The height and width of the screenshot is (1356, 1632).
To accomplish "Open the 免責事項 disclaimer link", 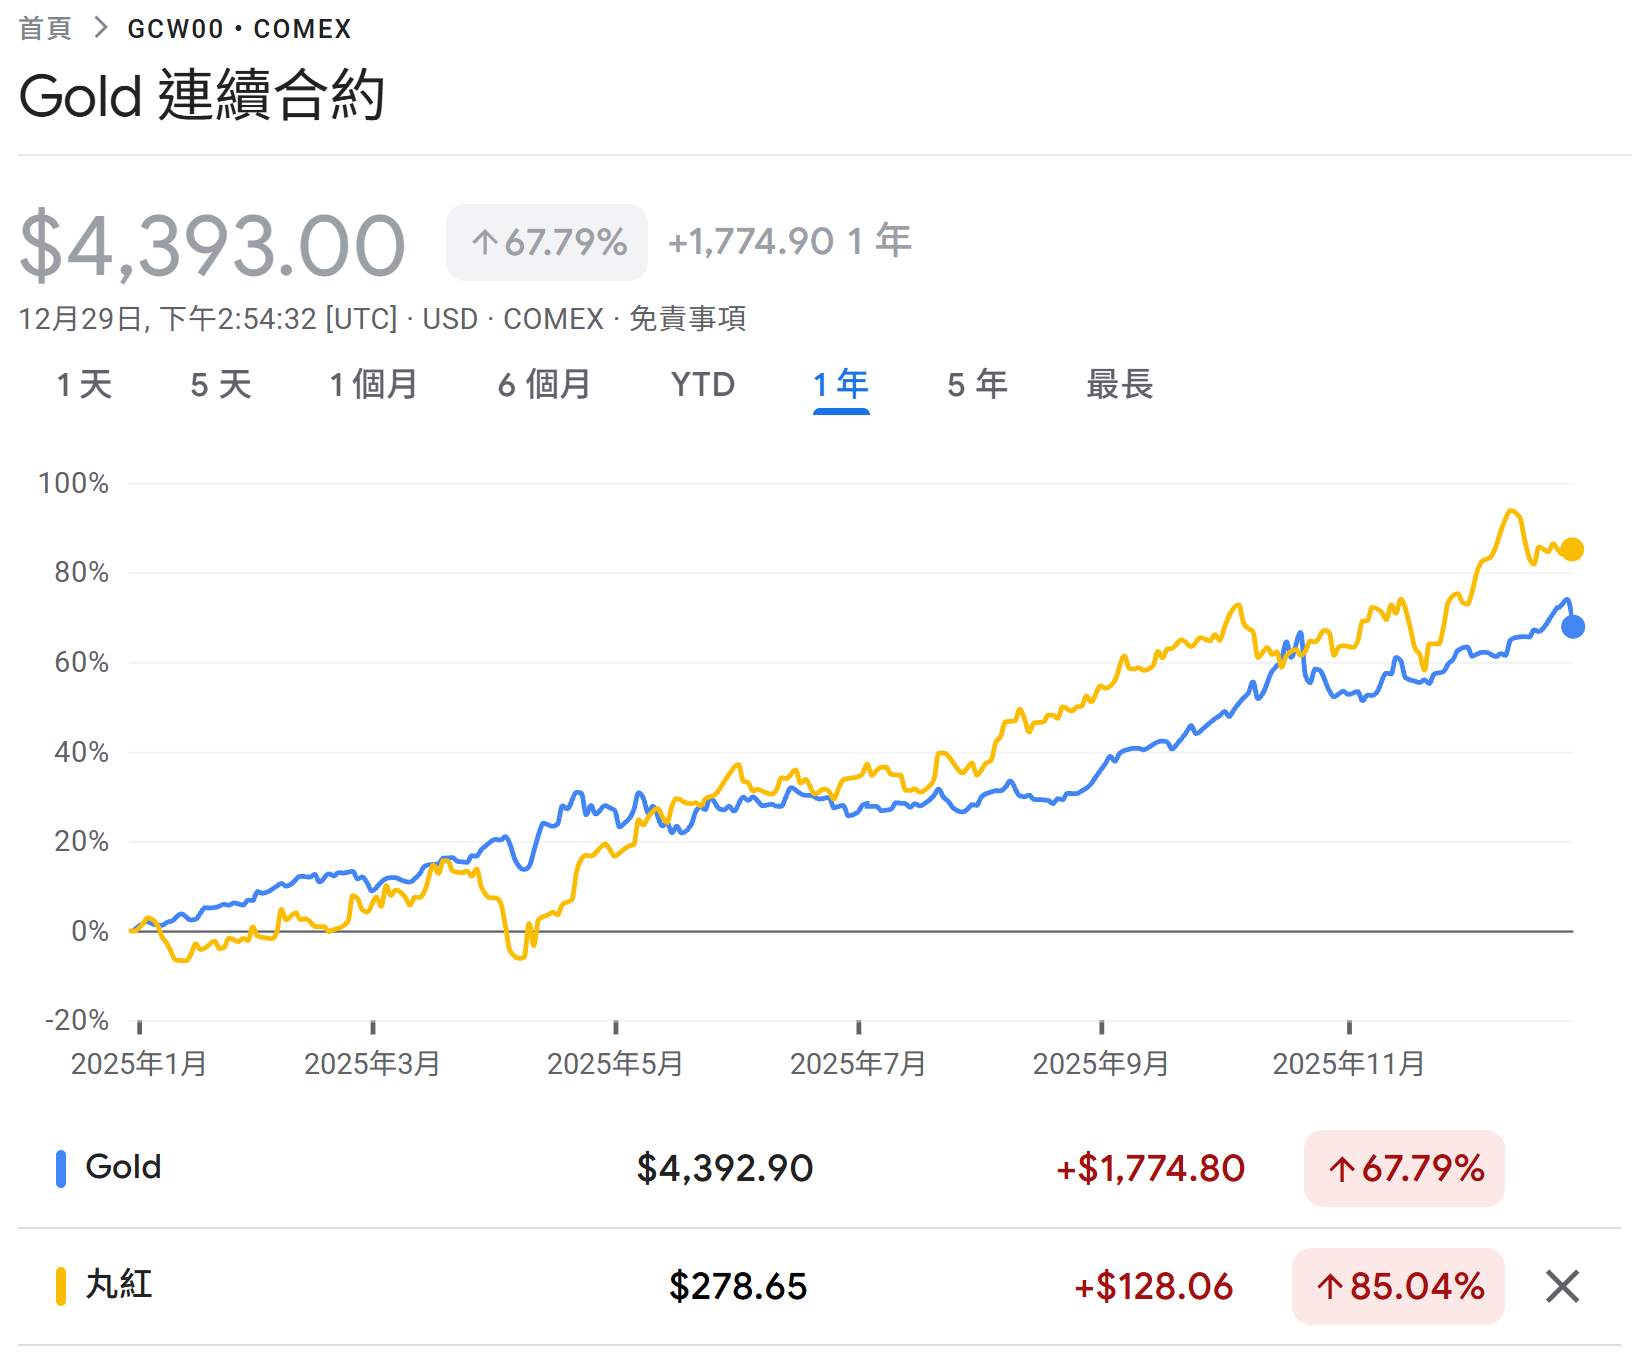I will [687, 319].
